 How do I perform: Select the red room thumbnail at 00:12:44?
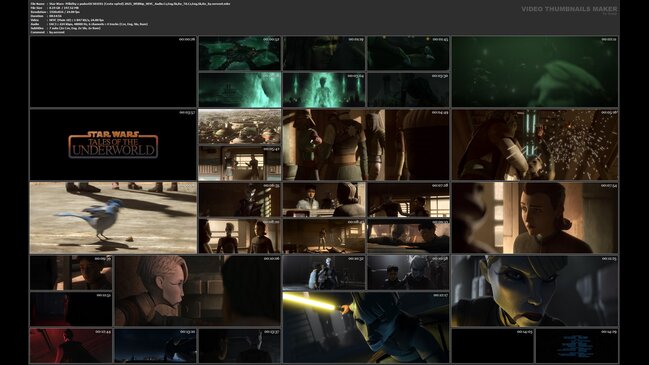click(x=71, y=346)
